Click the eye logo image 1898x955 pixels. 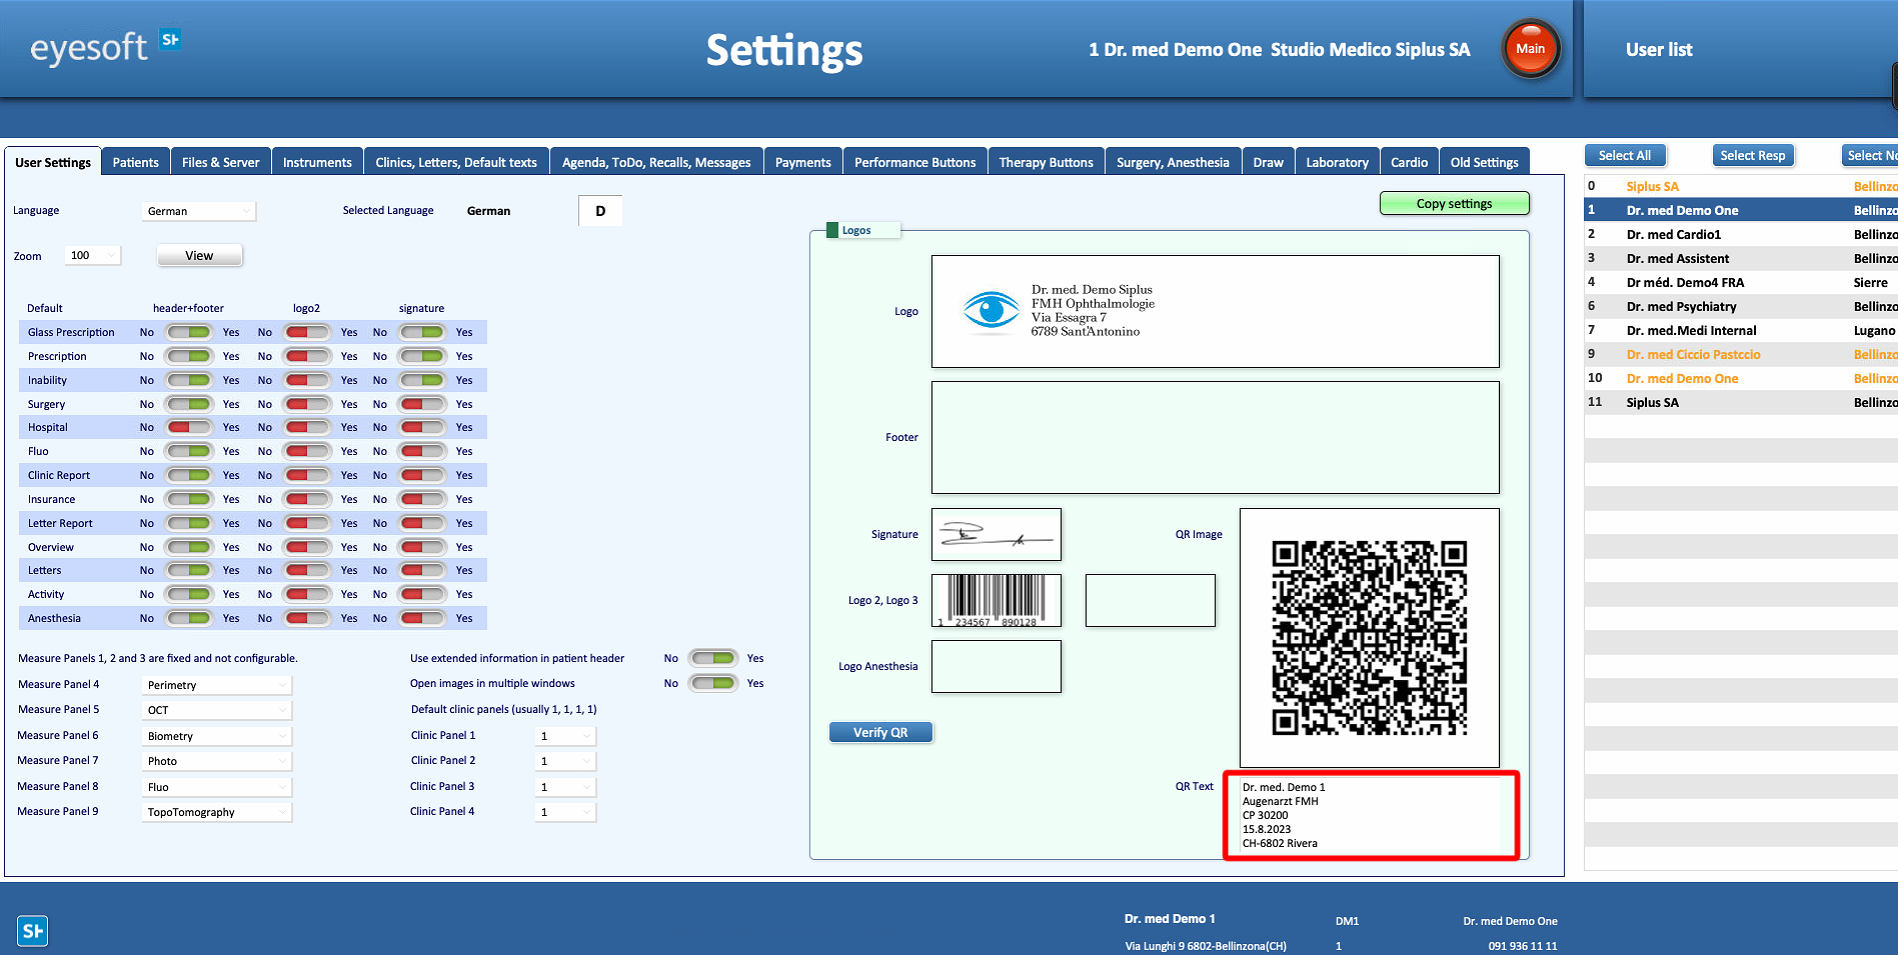pyautogui.click(x=991, y=310)
